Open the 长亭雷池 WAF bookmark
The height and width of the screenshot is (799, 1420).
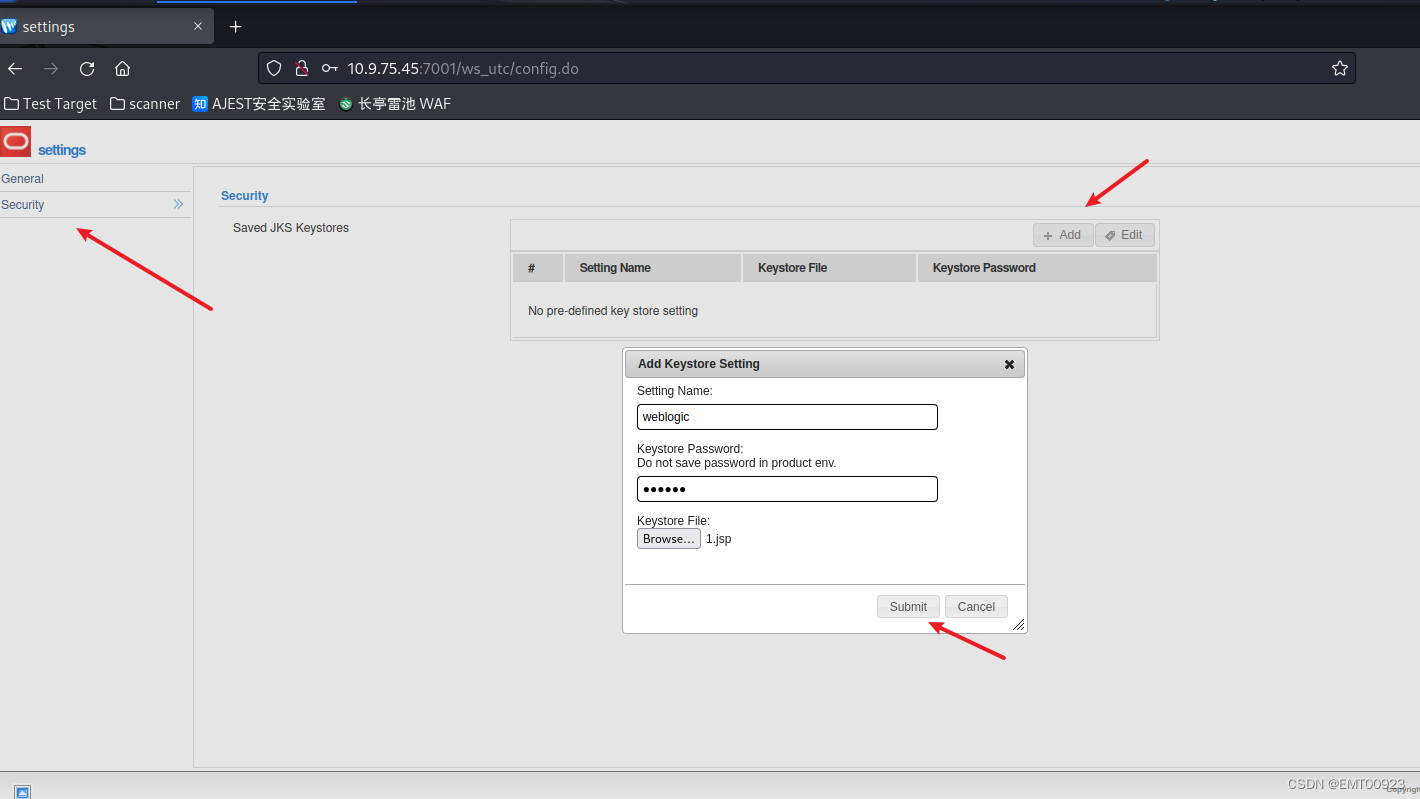[x=395, y=104]
